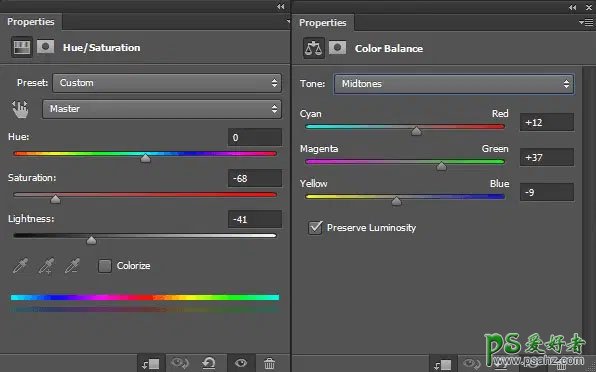Click the Lightness value field showing -41

click(255, 219)
